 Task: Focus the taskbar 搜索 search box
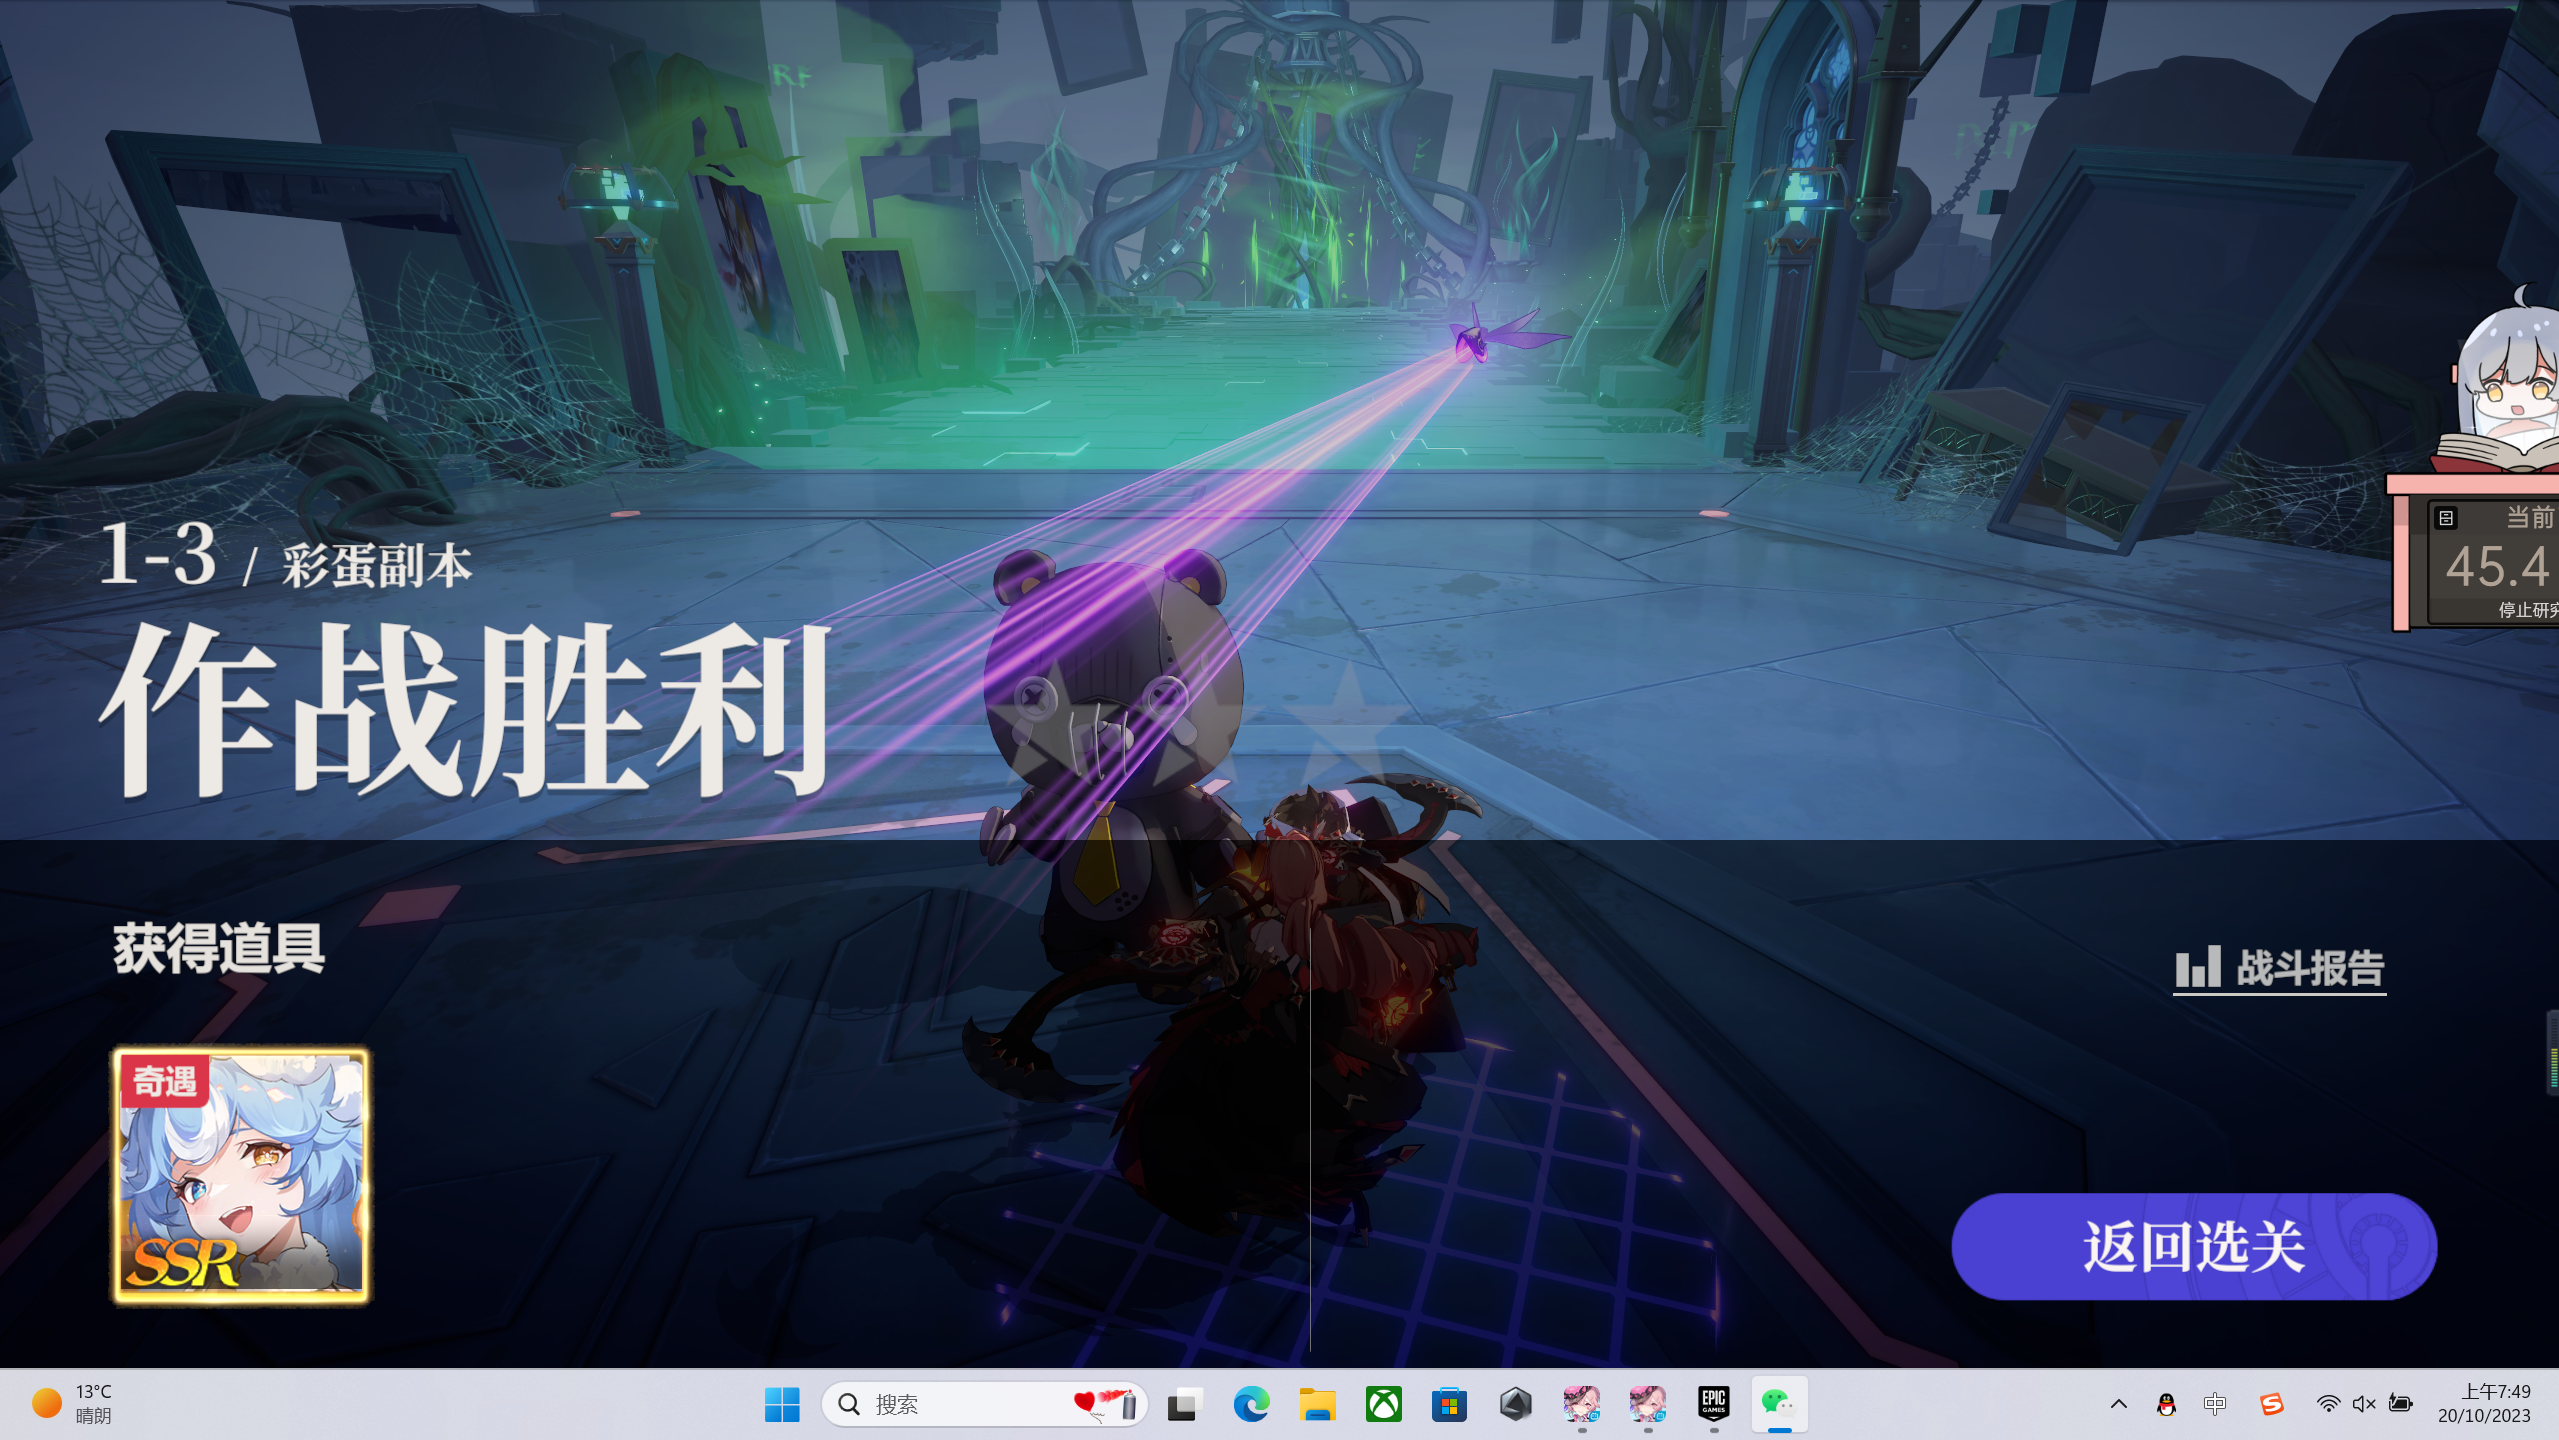click(984, 1404)
